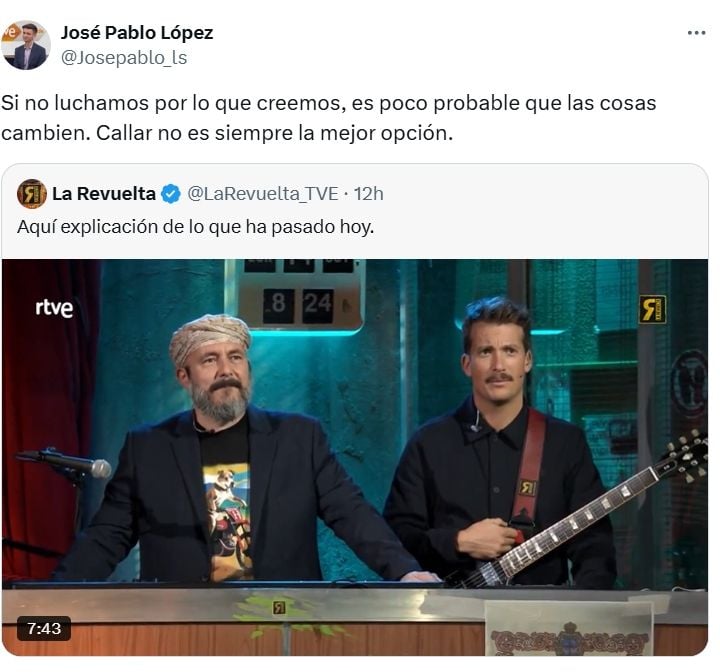
Task: Click the @LaRevuelta_TVE handle
Action: point(263,194)
